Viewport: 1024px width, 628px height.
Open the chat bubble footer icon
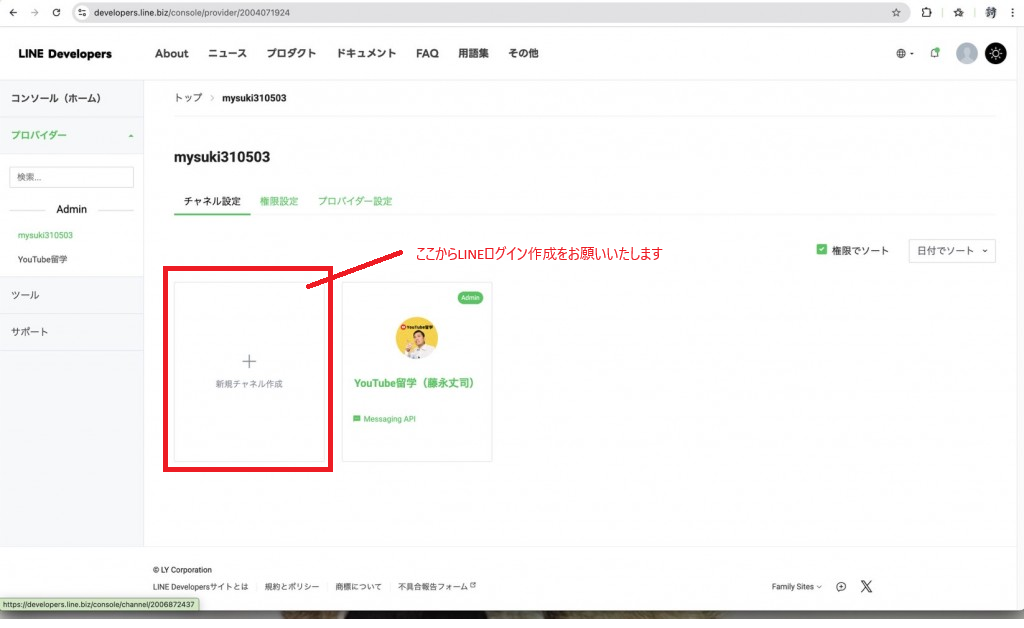tap(841, 586)
